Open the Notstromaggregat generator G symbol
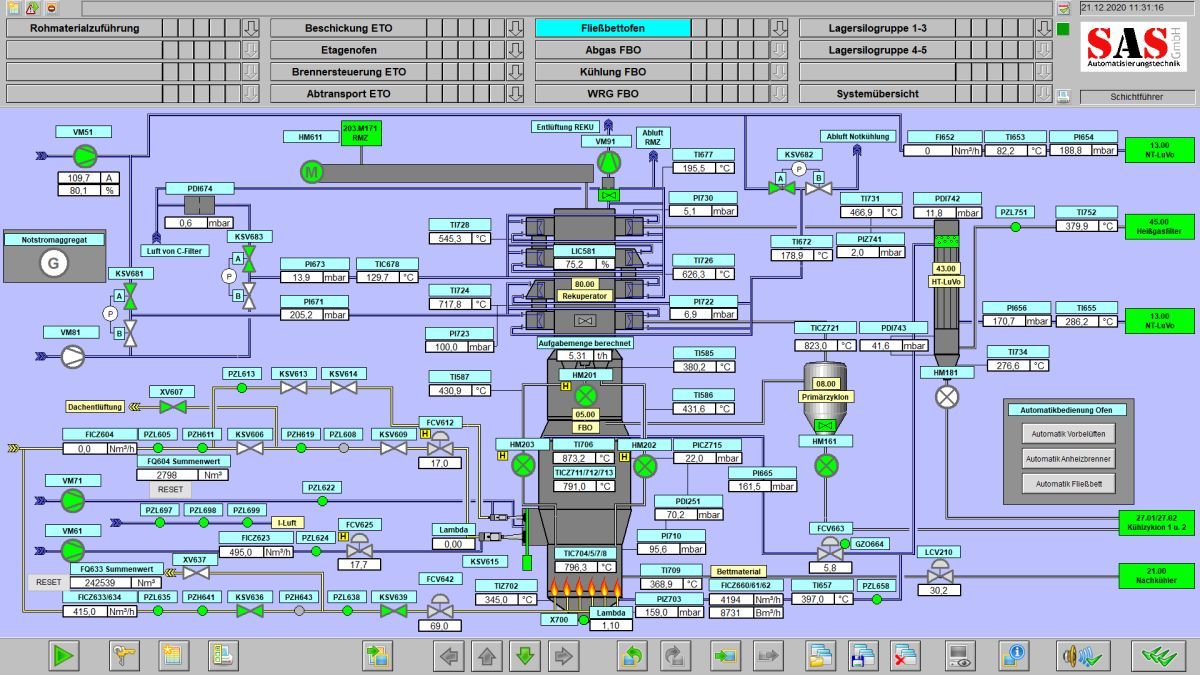 coord(53,263)
